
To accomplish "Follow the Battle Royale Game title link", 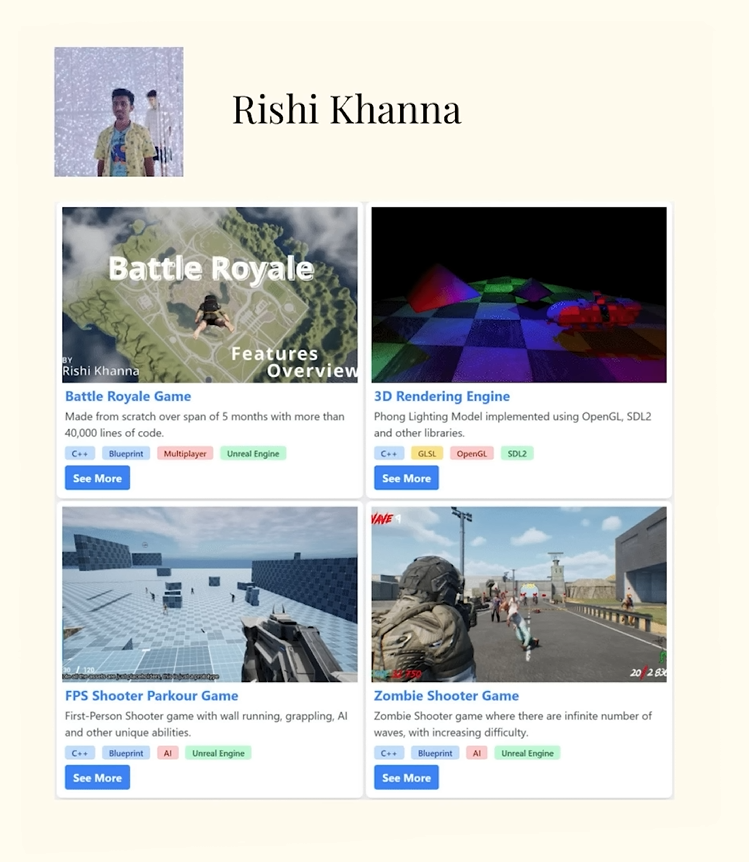I will 128,396.
